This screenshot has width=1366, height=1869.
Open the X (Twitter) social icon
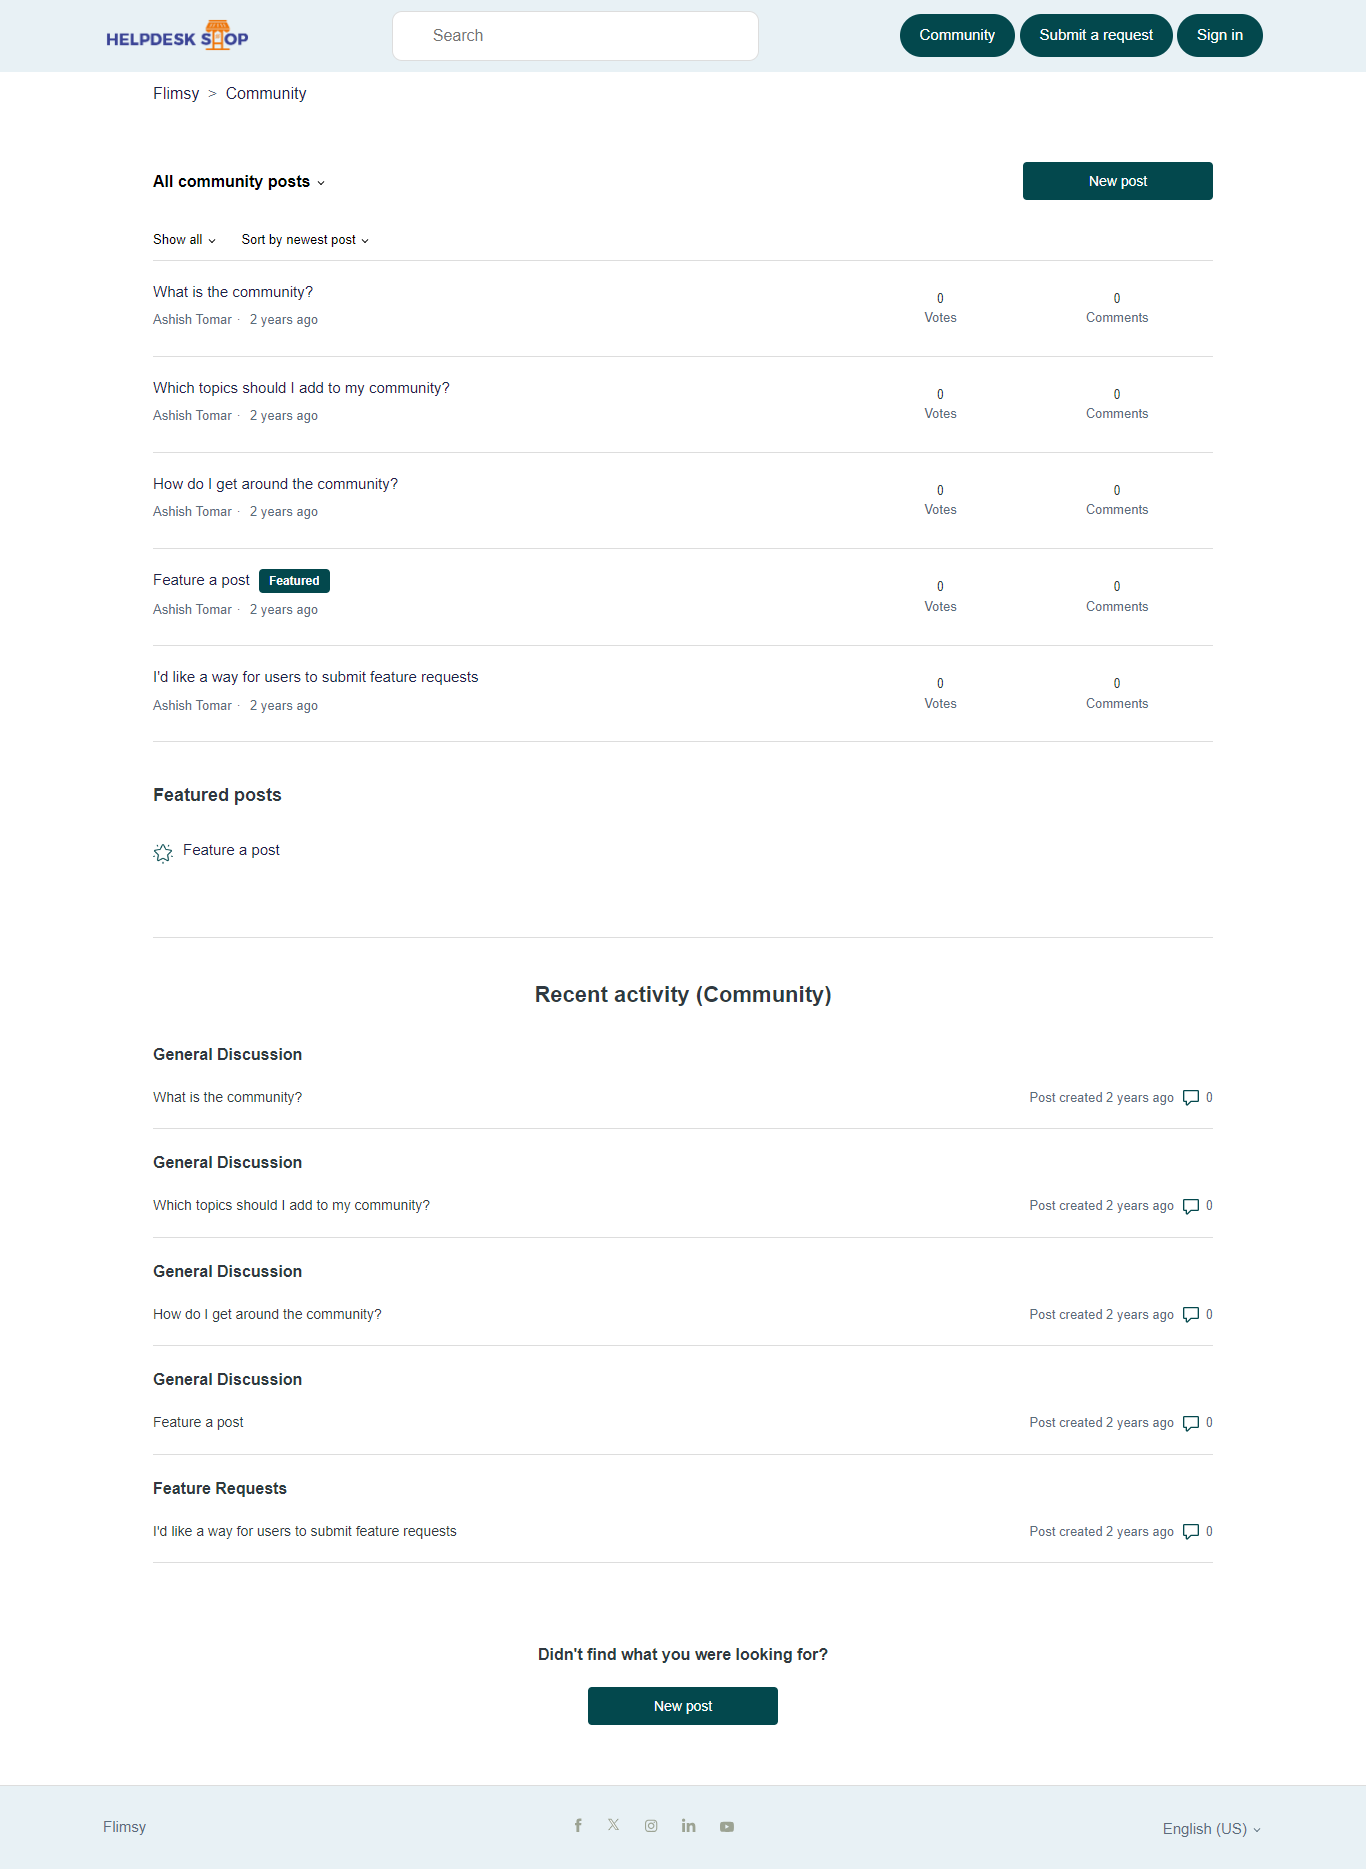point(614,1825)
